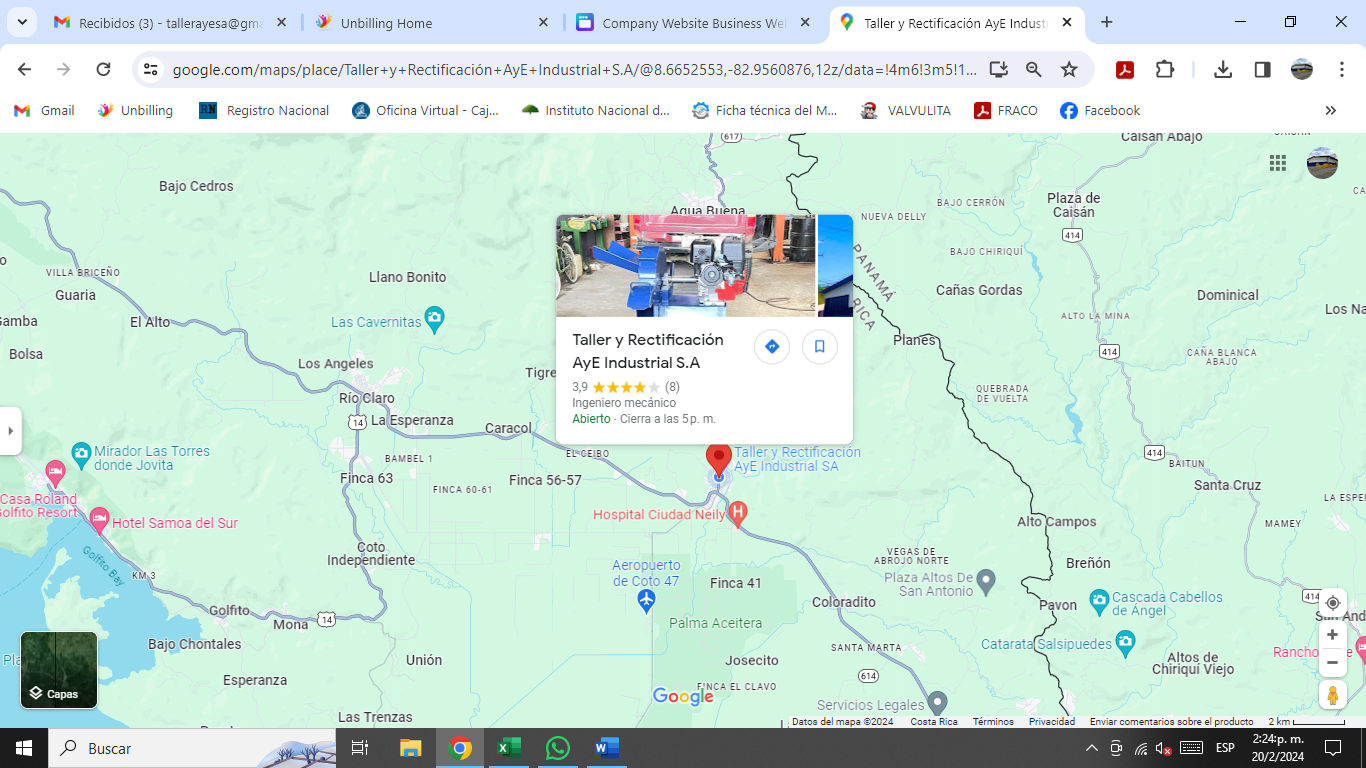Switch to Gmail Recibidos tab
The height and width of the screenshot is (768, 1366).
(172, 23)
